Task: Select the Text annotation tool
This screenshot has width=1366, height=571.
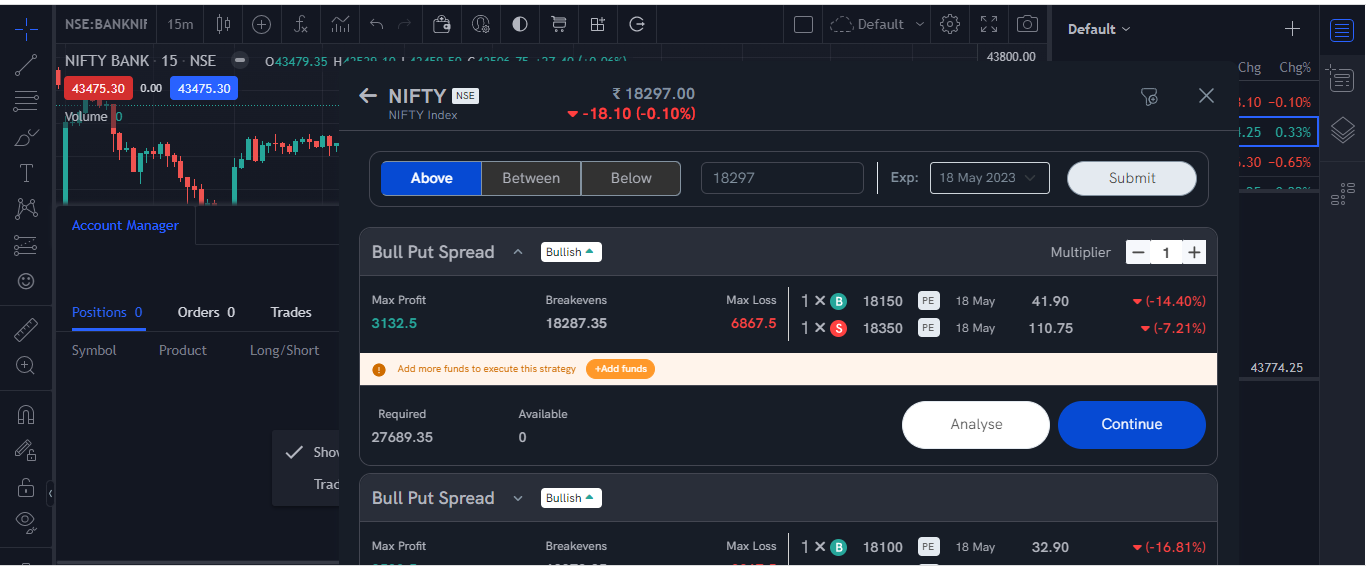Action: pyautogui.click(x=26, y=173)
